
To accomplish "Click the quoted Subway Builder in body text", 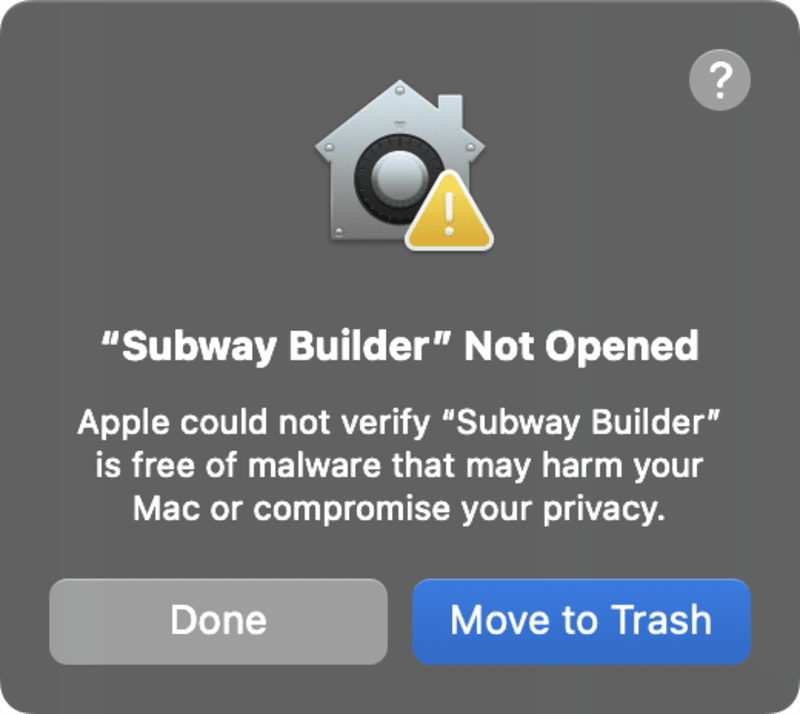I will pos(582,423).
